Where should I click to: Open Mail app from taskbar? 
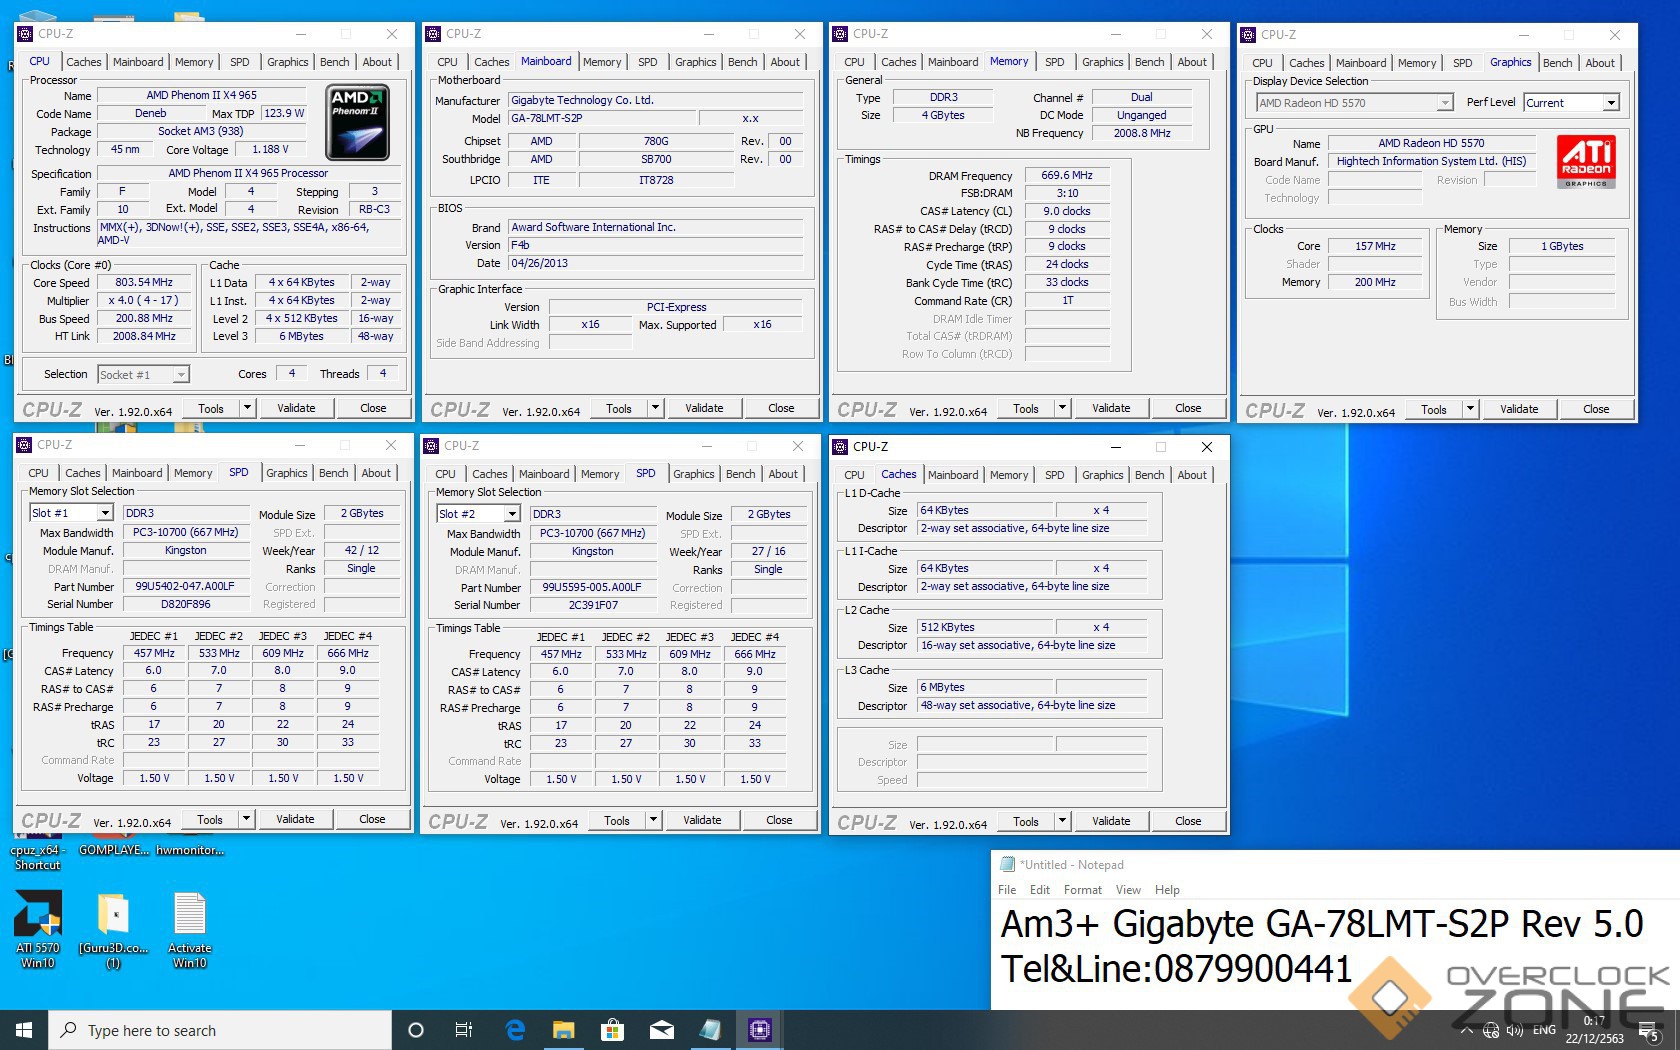(x=661, y=1030)
